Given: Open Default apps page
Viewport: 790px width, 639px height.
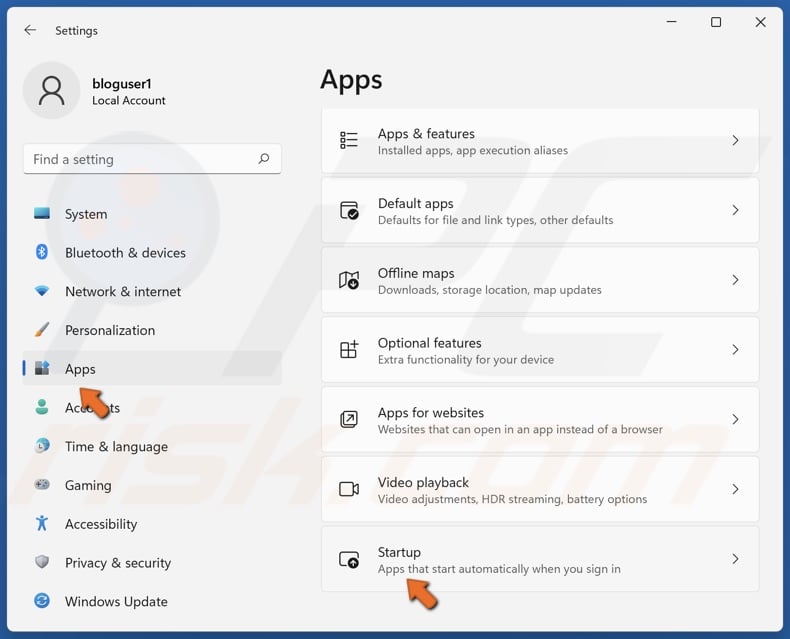Looking at the screenshot, I should tap(540, 211).
